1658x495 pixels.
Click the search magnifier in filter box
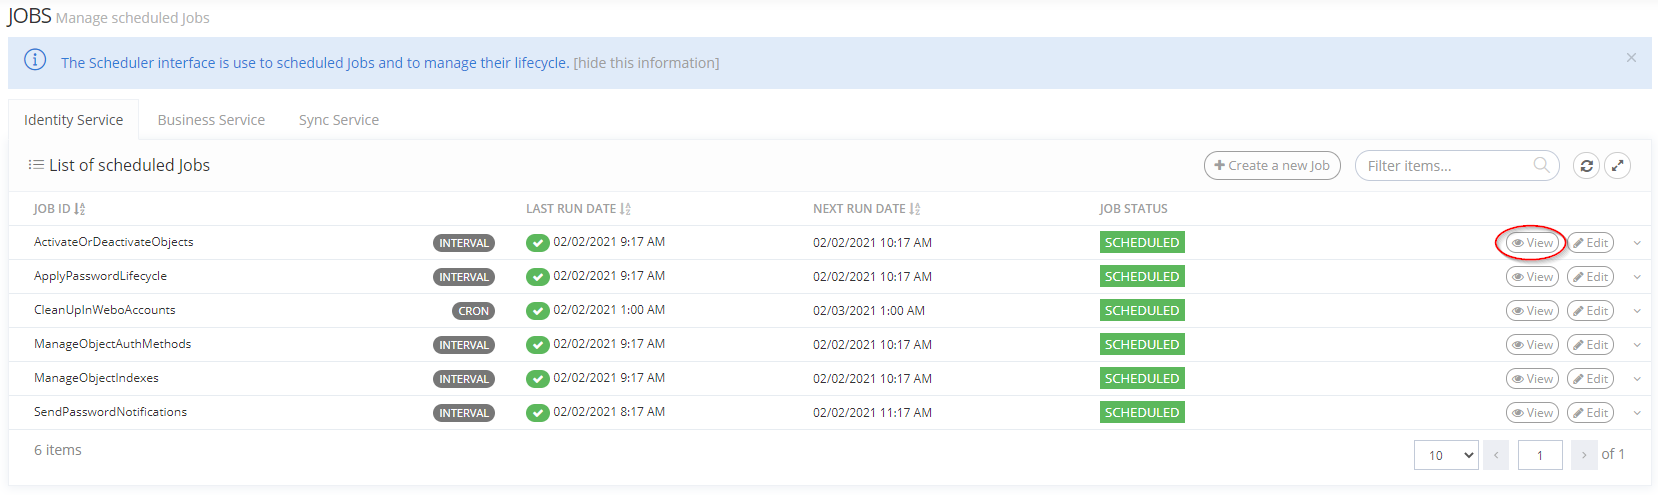pyautogui.click(x=1541, y=165)
